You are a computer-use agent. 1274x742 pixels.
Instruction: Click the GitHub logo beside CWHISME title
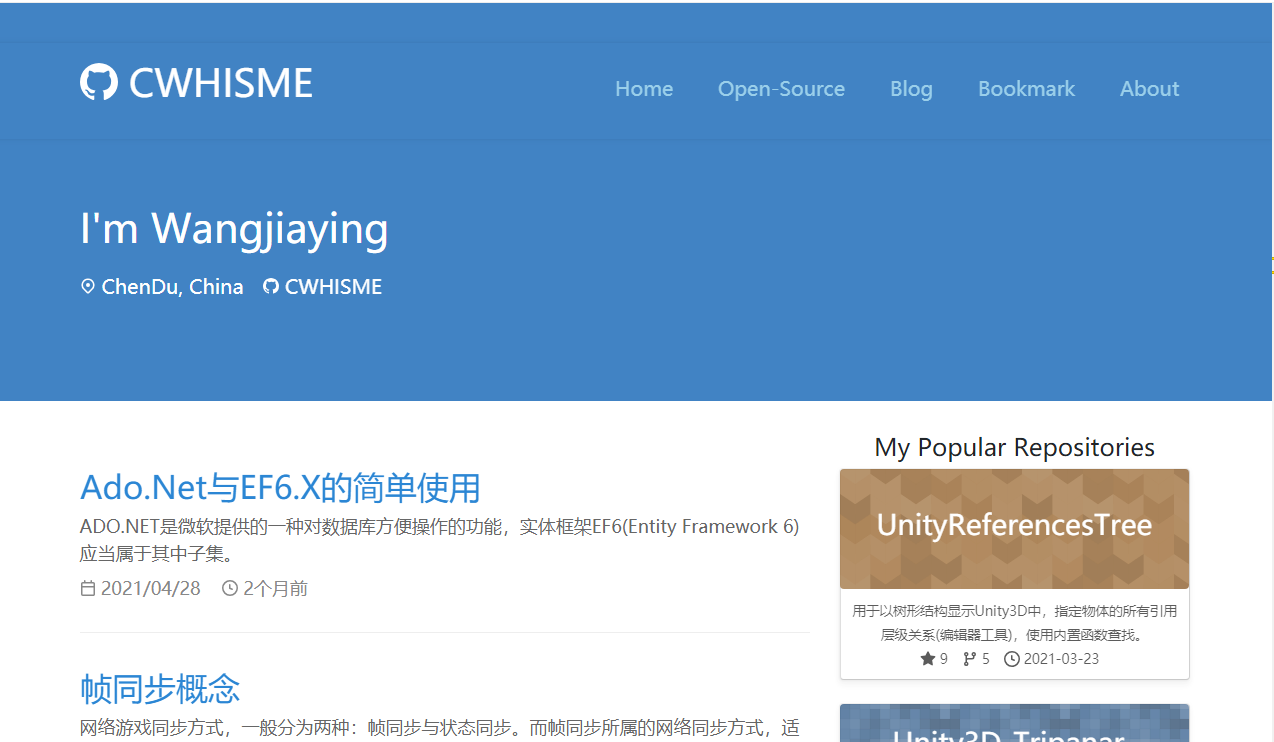tap(98, 83)
